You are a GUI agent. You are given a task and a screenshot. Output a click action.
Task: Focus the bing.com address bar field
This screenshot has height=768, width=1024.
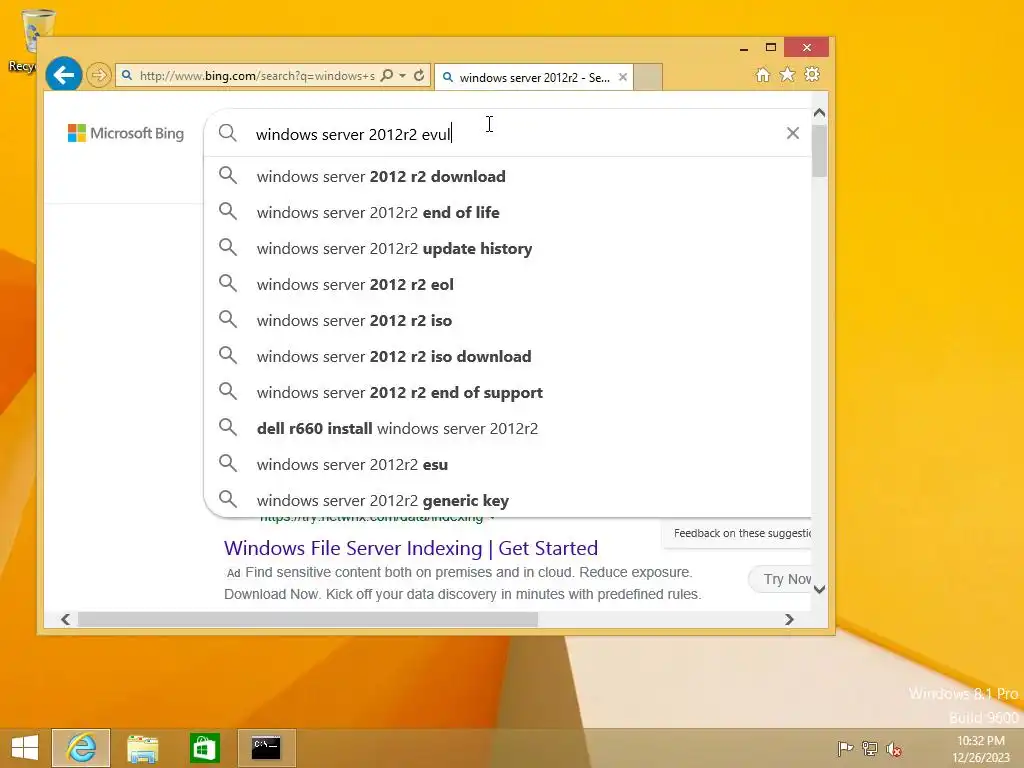point(257,76)
